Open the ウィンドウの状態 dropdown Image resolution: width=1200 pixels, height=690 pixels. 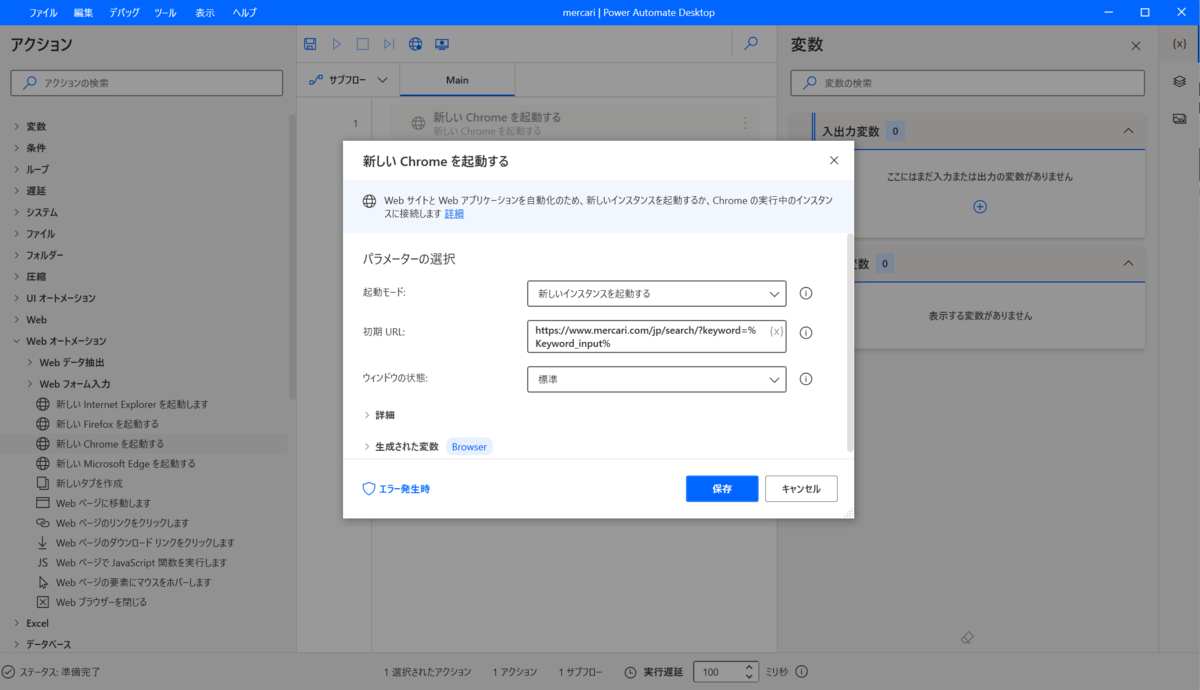(657, 380)
